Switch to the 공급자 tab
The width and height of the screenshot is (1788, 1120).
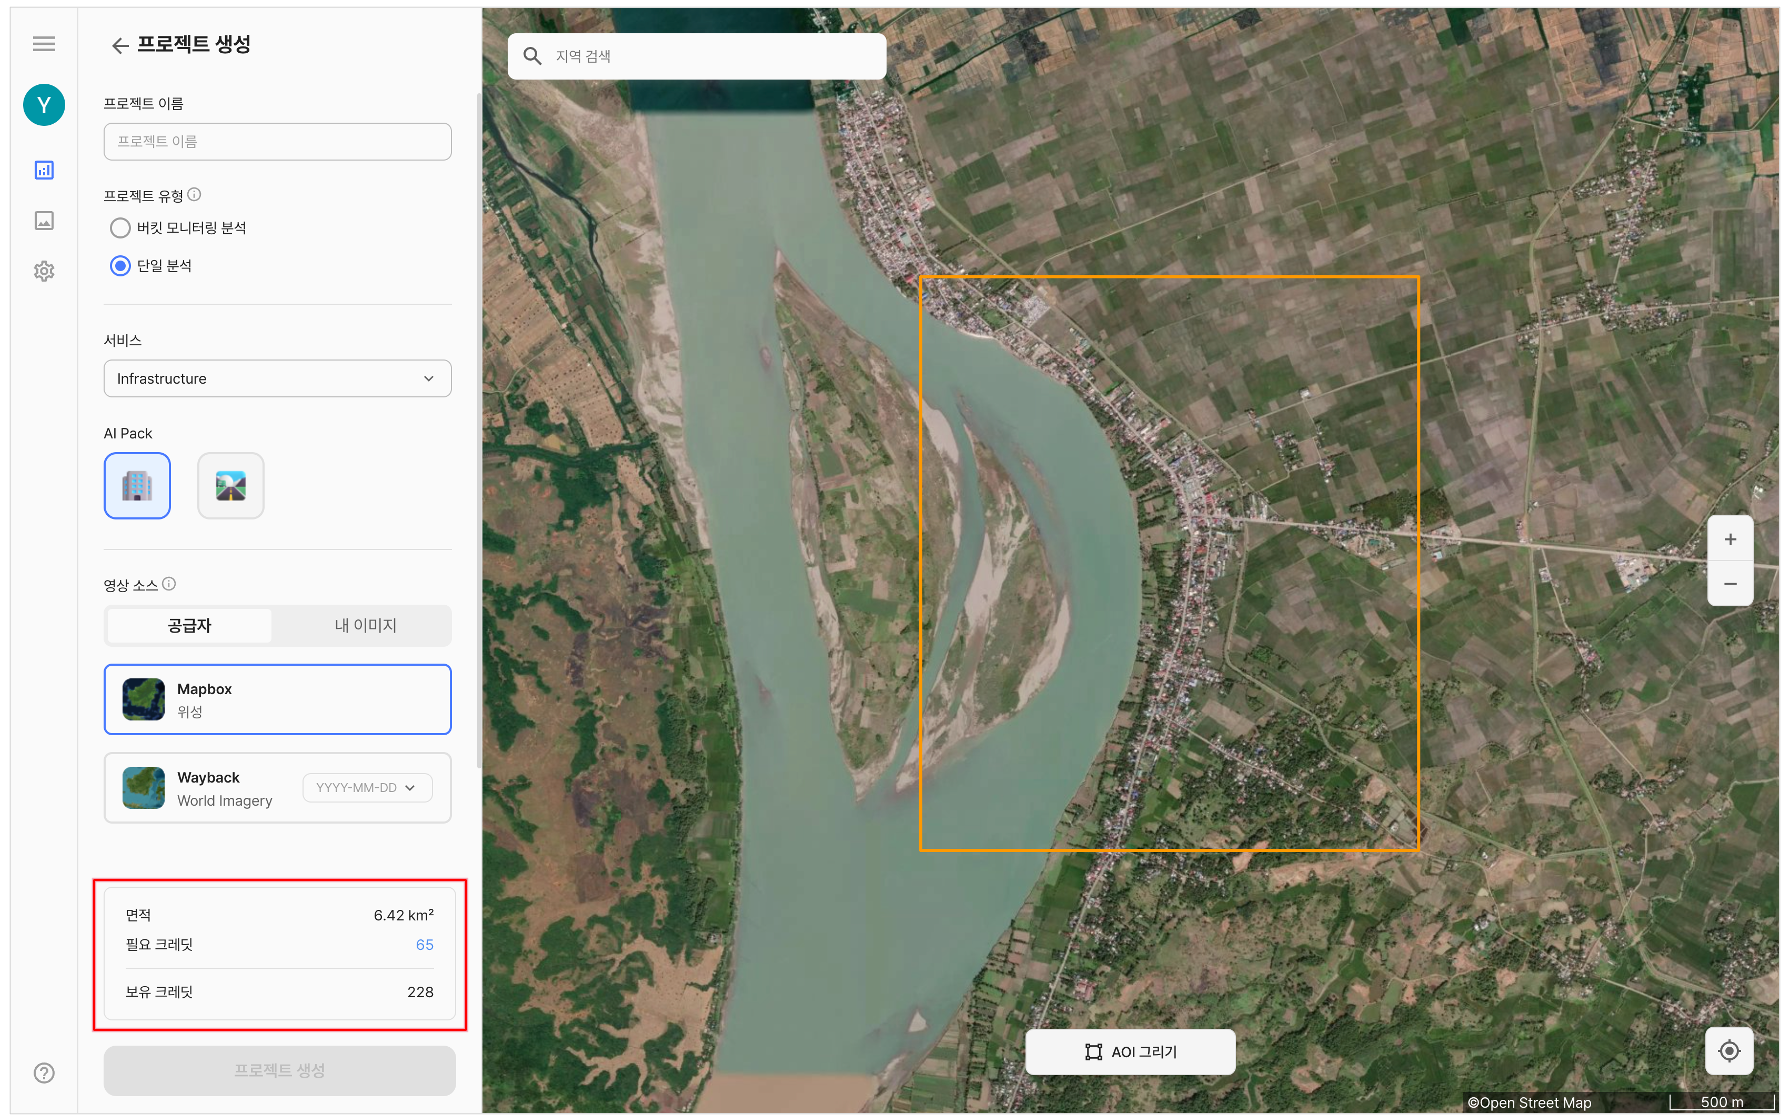[190, 626]
